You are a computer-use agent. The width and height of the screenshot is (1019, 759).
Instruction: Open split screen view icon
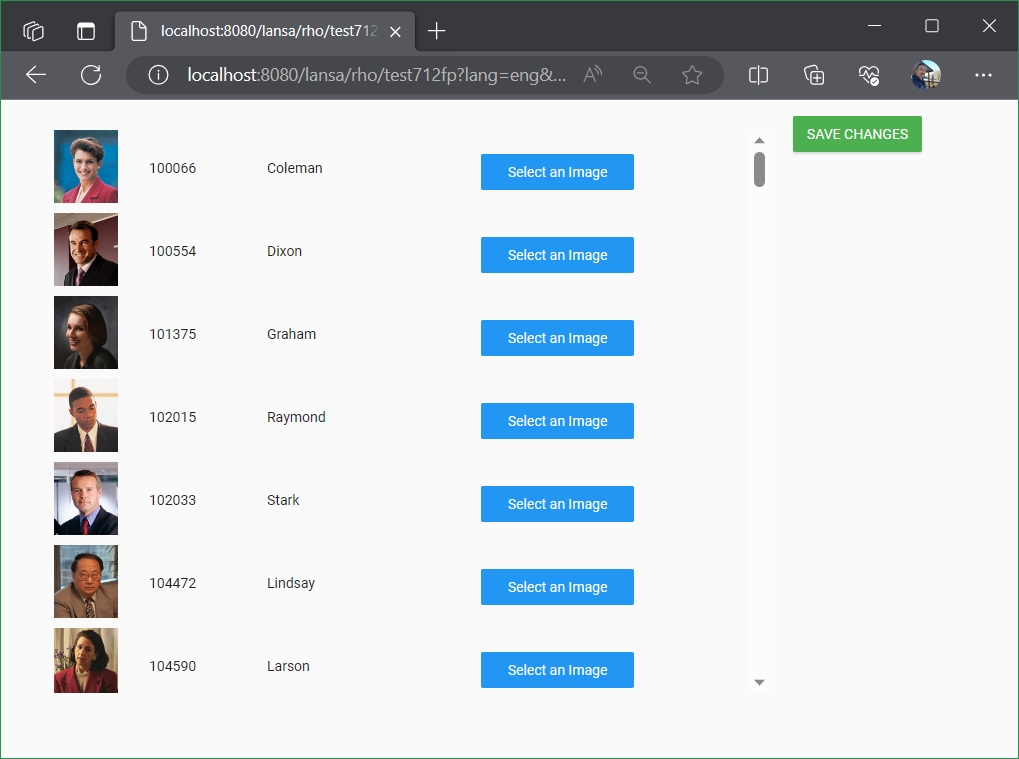[x=758, y=75]
